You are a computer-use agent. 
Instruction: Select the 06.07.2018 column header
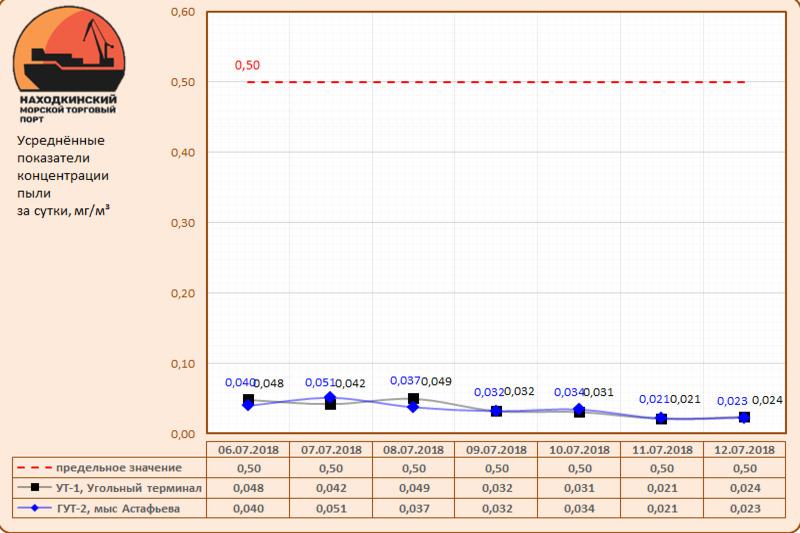247,450
